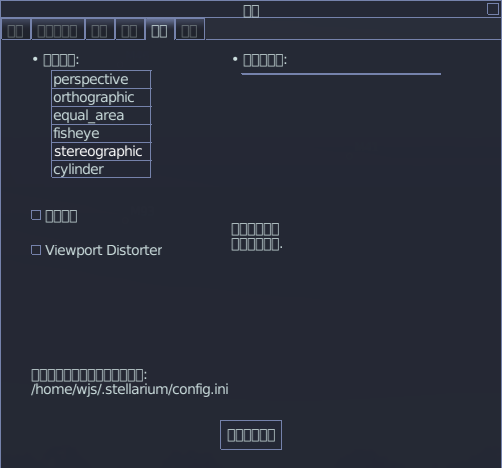Choose the cylinder projection option

(101, 169)
